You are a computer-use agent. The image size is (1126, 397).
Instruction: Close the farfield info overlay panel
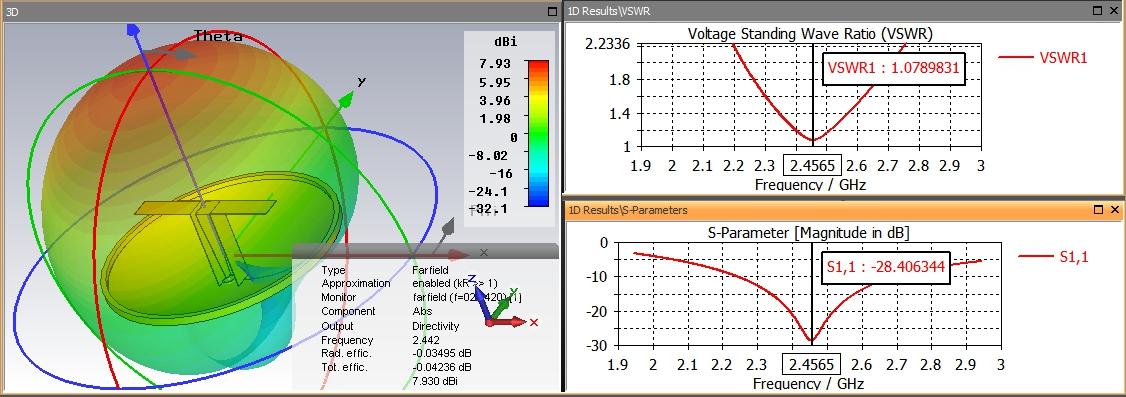click(483, 253)
